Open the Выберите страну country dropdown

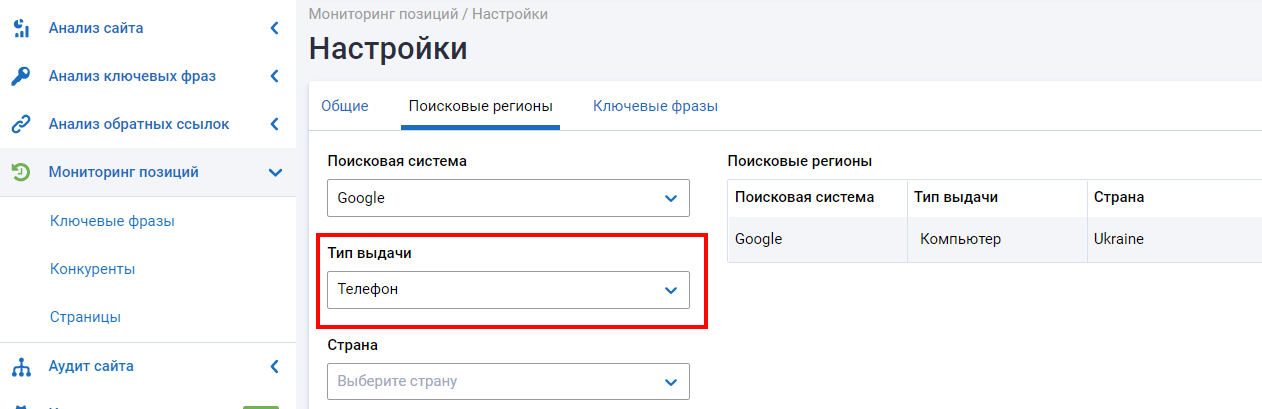coord(508,381)
